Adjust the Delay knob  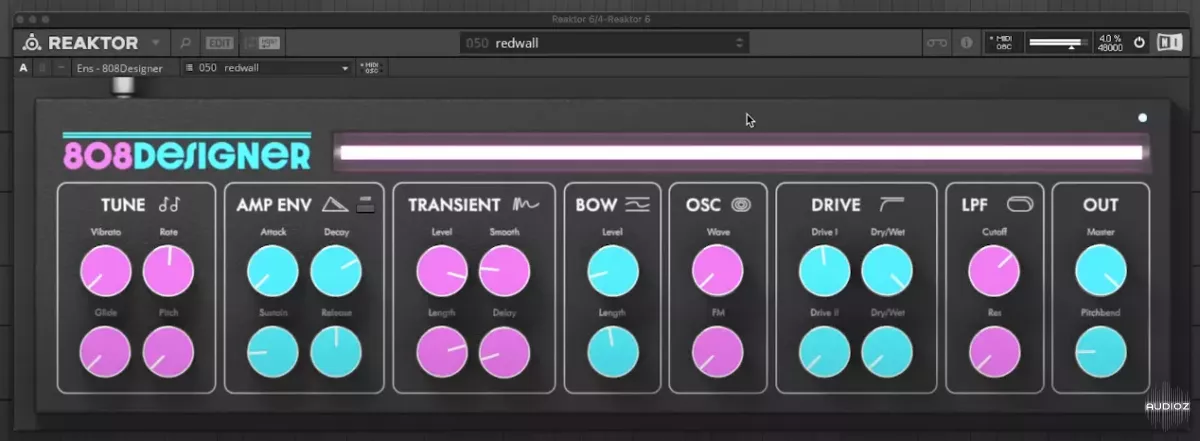504,353
